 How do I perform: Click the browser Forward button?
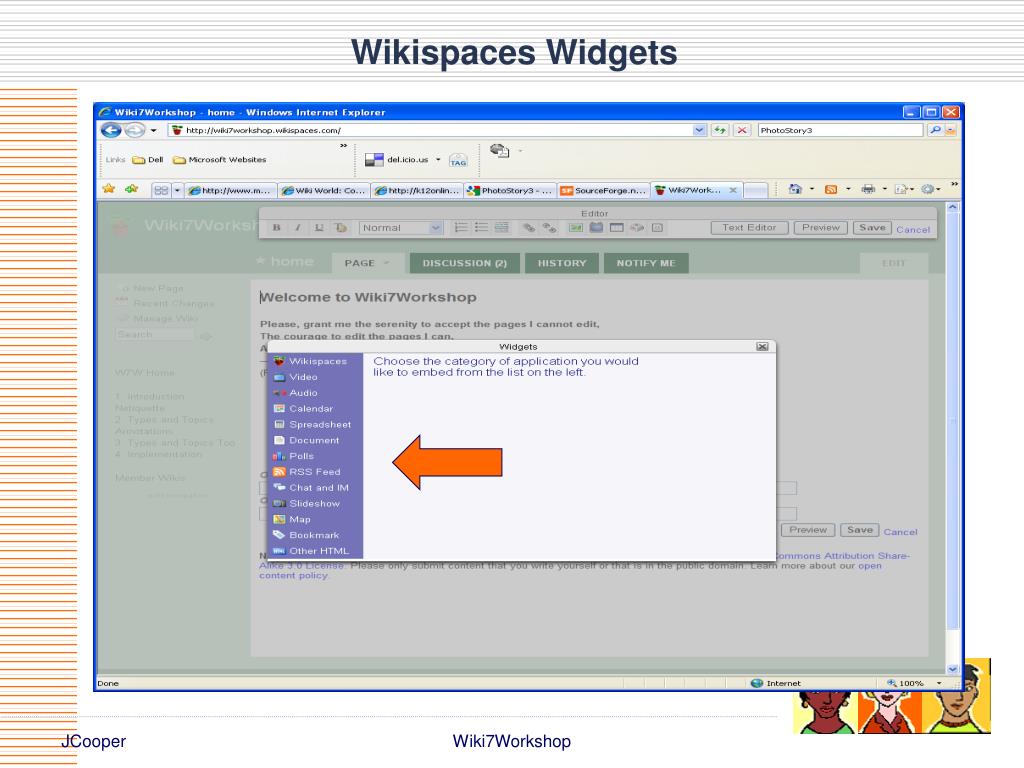click(135, 130)
